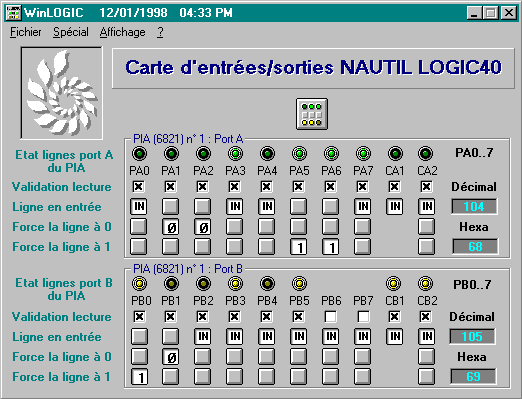Click the CB1 yellow LED
This screenshot has height=399, width=522.
click(x=393, y=283)
